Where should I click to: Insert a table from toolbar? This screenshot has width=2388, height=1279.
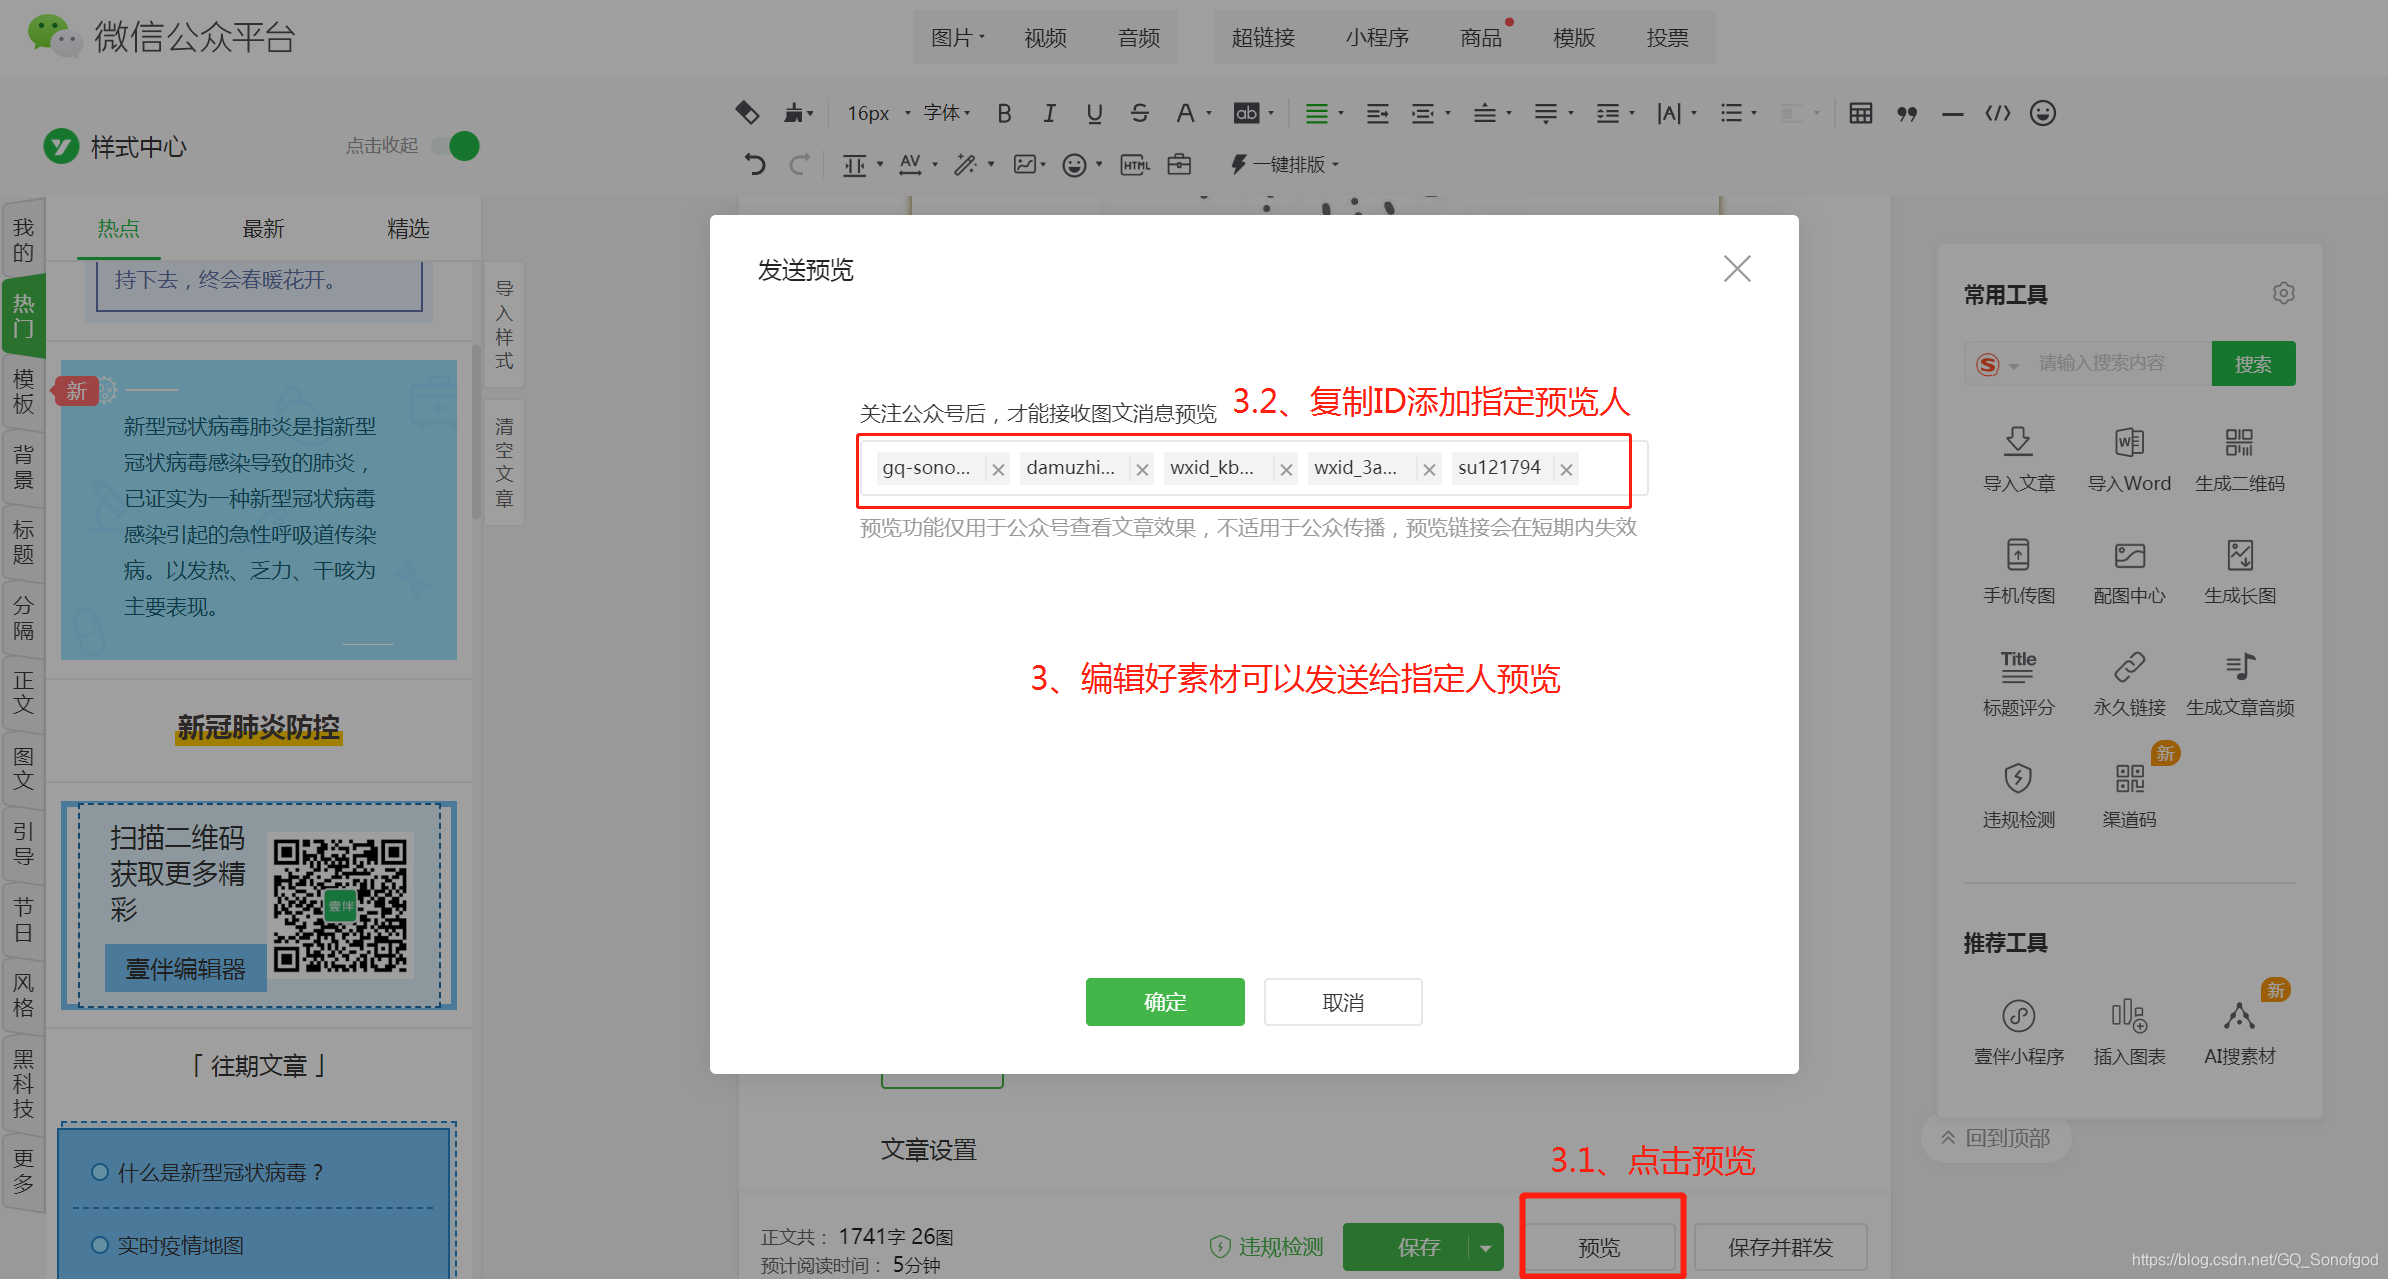[x=1860, y=113]
